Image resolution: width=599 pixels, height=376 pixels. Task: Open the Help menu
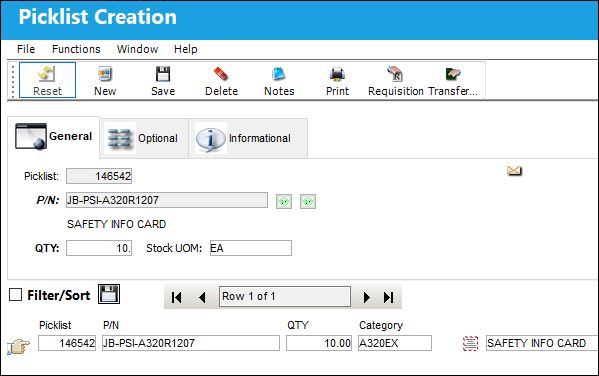[x=186, y=49]
